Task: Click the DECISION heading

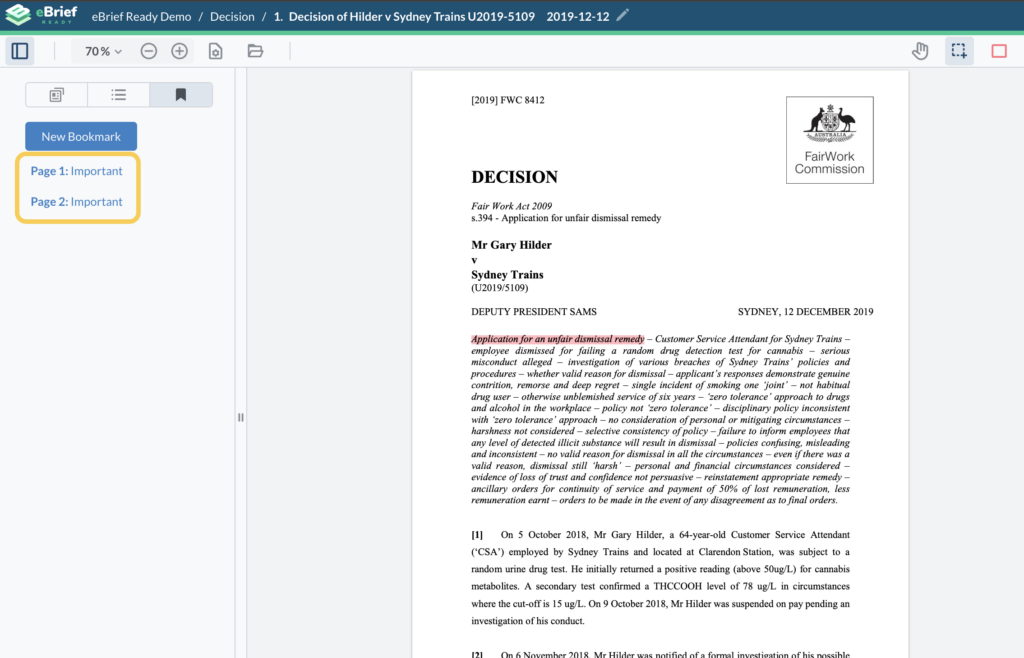Action: coord(515,177)
